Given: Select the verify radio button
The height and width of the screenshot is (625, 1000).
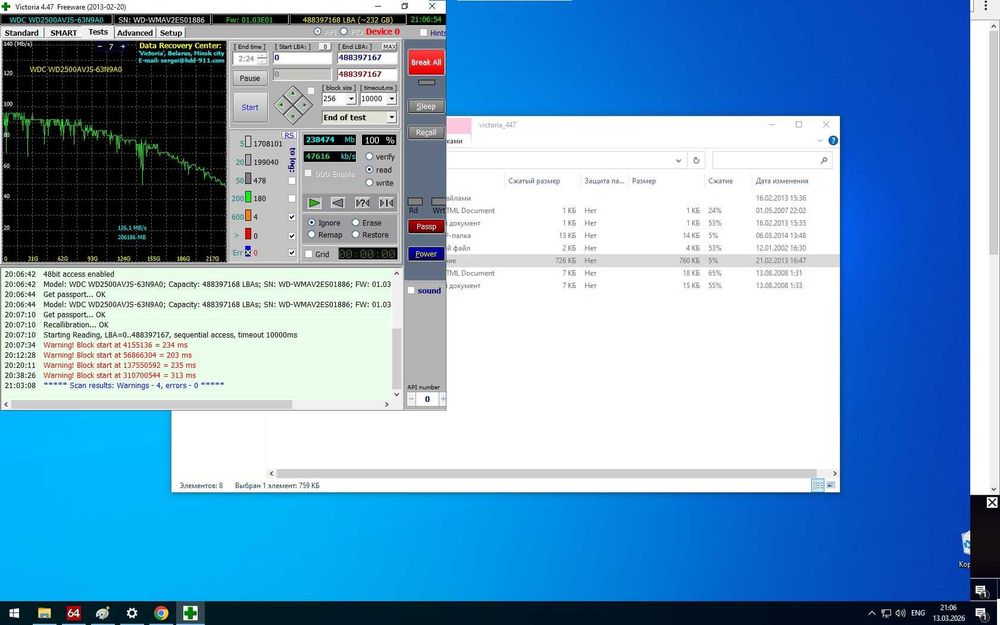Looking at the screenshot, I should 369,156.
